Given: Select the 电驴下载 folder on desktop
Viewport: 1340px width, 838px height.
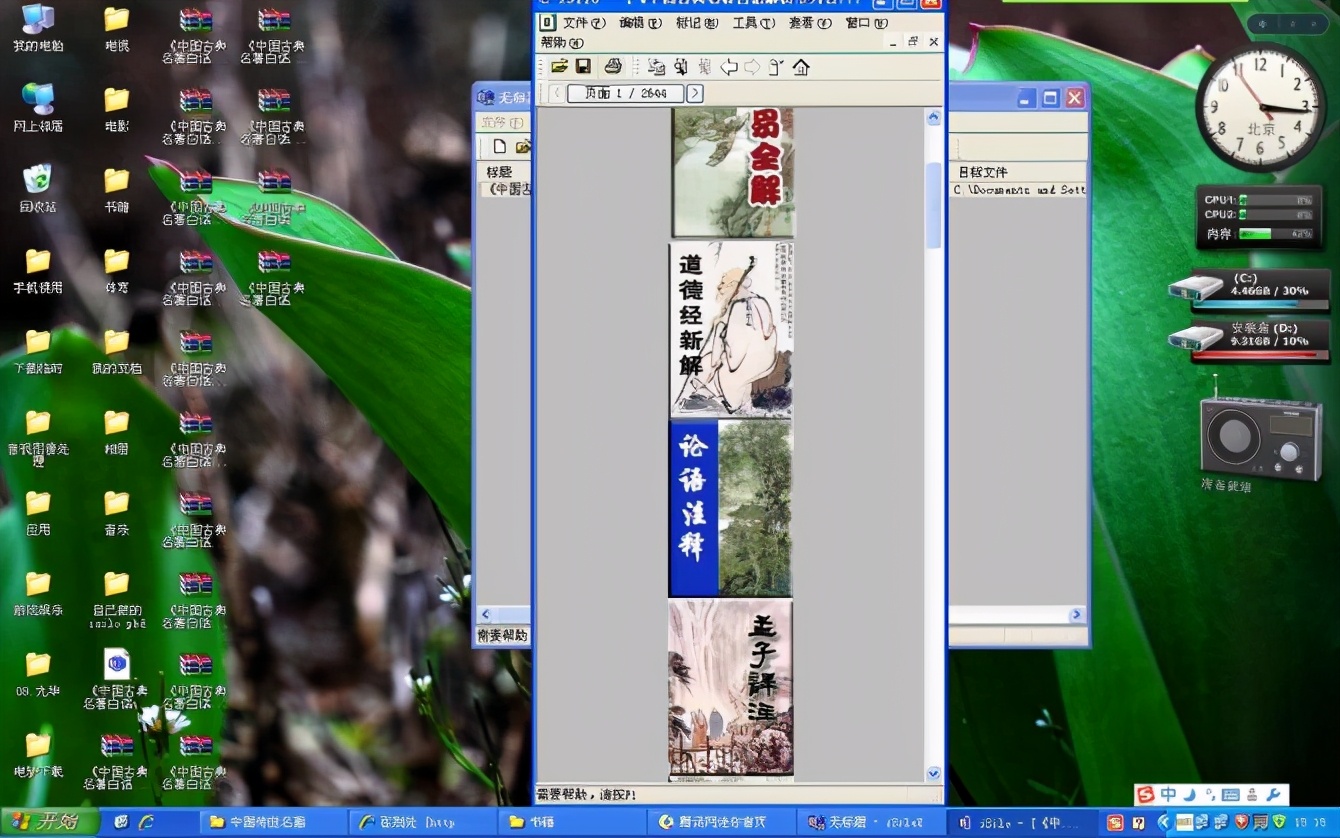Looking at the screenshot, I should [x=38, y=756].
